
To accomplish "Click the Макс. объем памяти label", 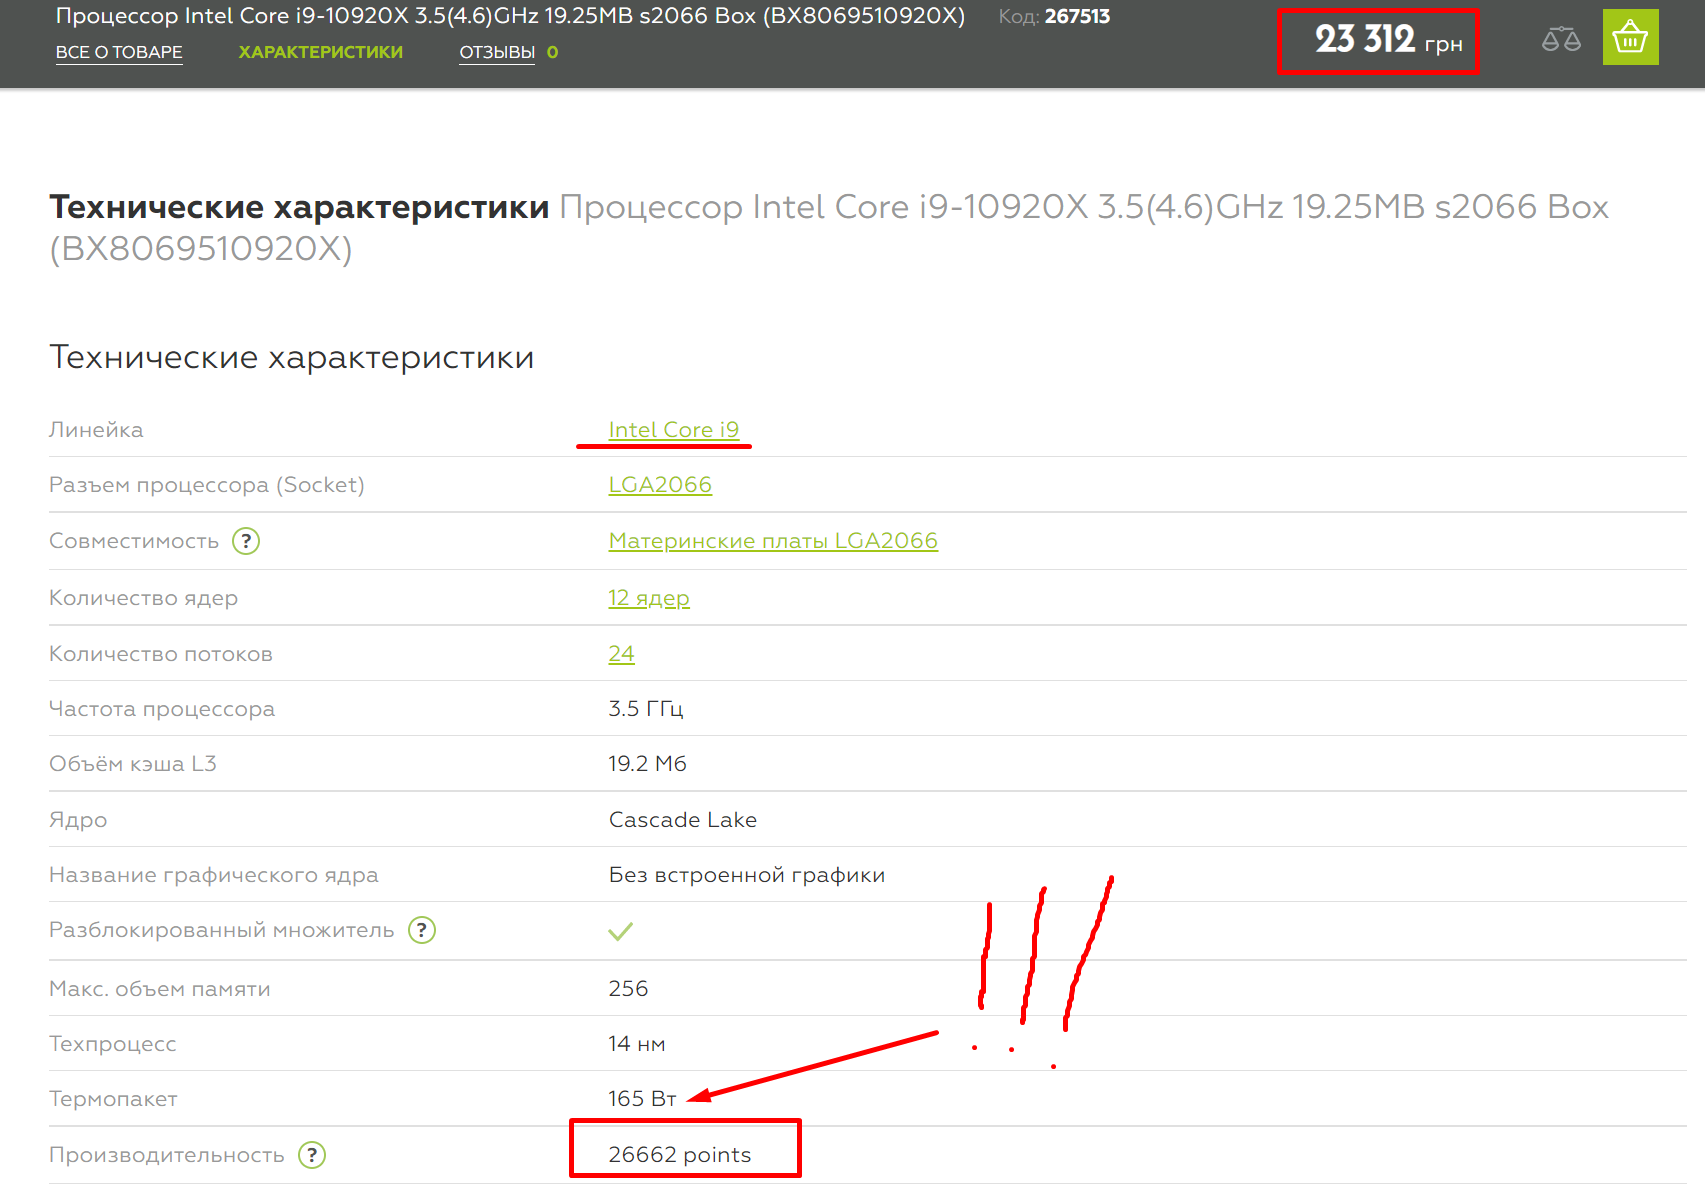I will coord(160,989).
